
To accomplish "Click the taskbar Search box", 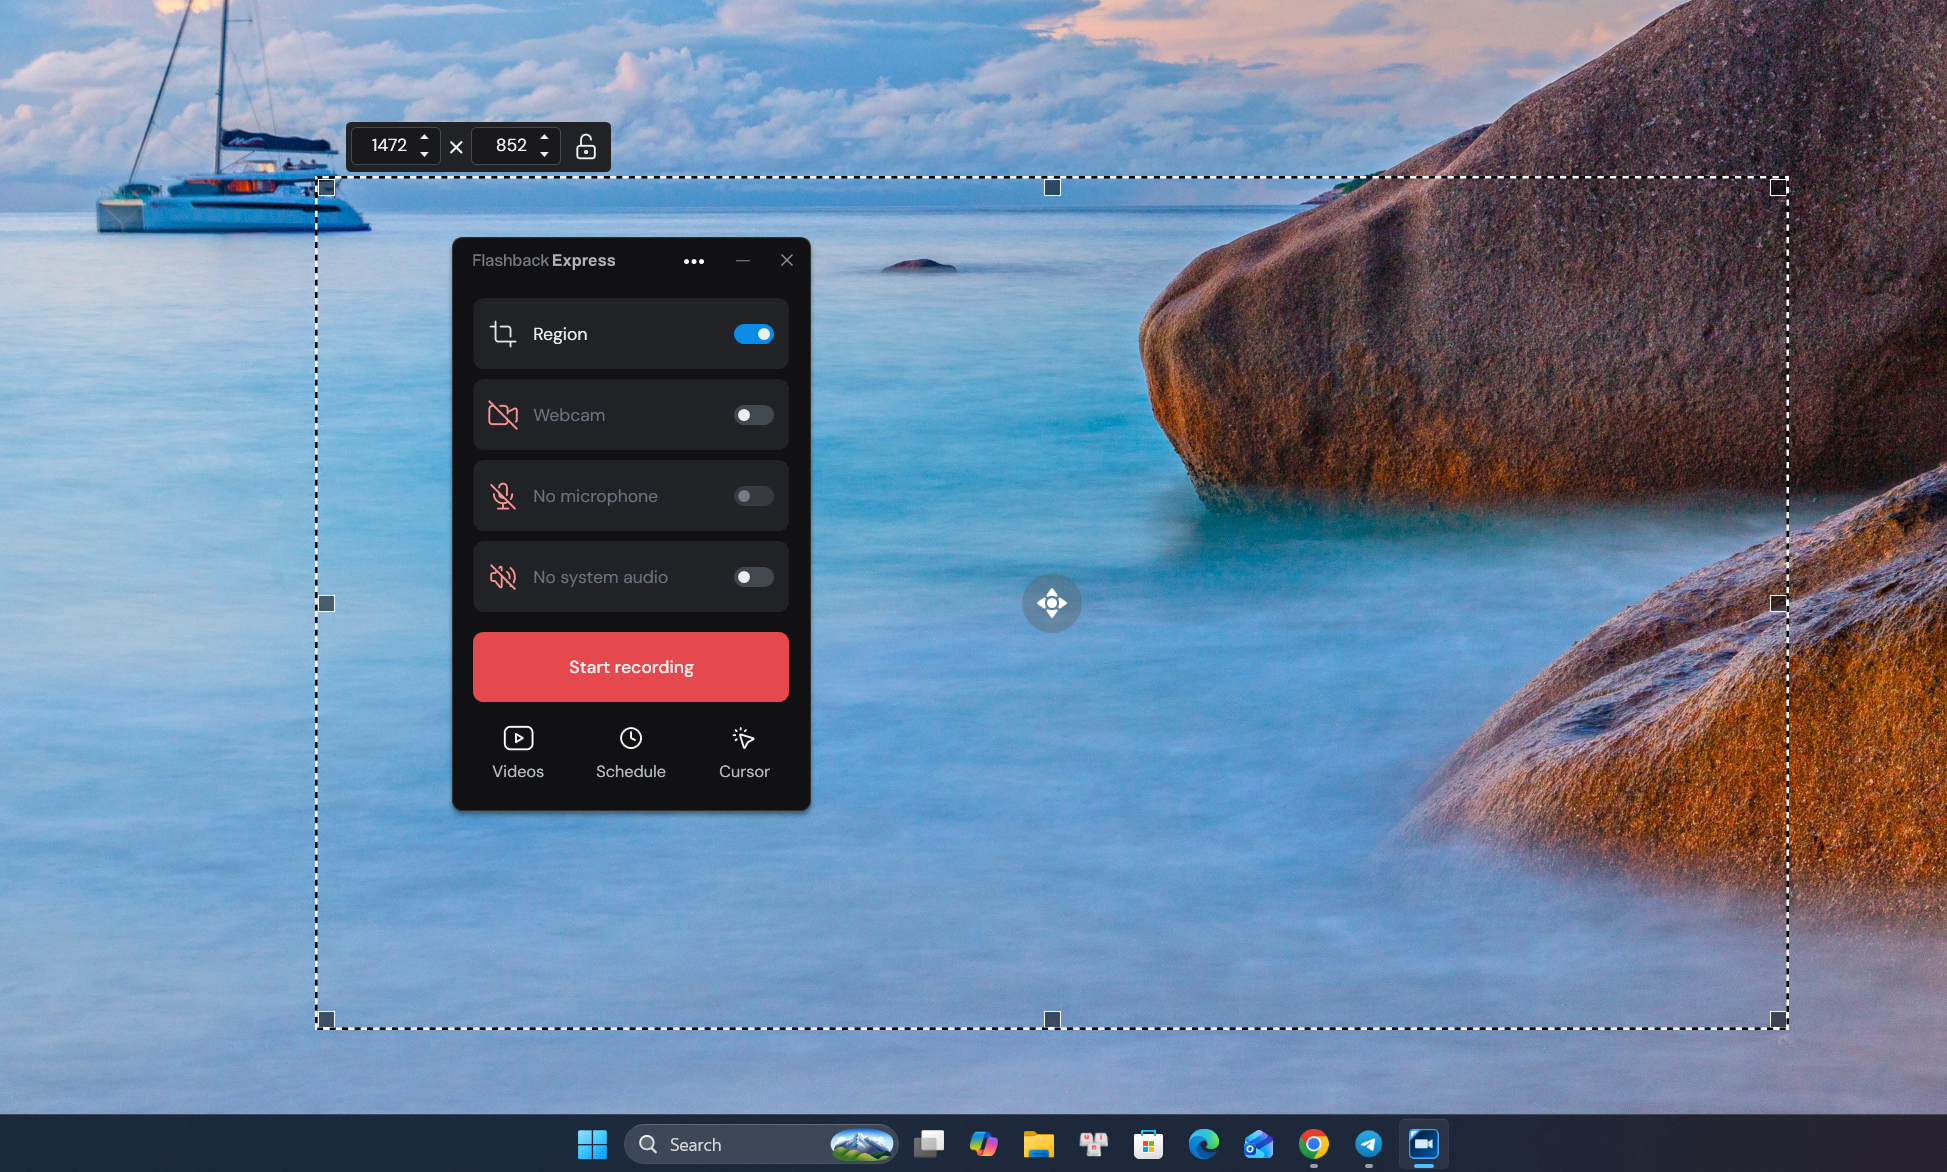I will point(761,1144).
